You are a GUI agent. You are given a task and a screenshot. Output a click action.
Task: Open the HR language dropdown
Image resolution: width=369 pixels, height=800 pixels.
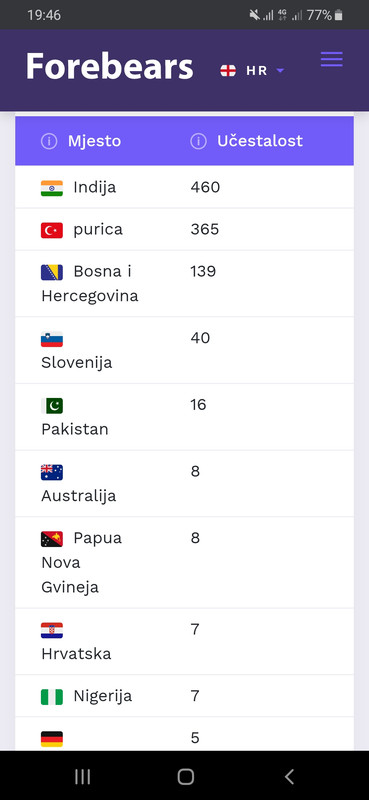(x=252, y=71)
